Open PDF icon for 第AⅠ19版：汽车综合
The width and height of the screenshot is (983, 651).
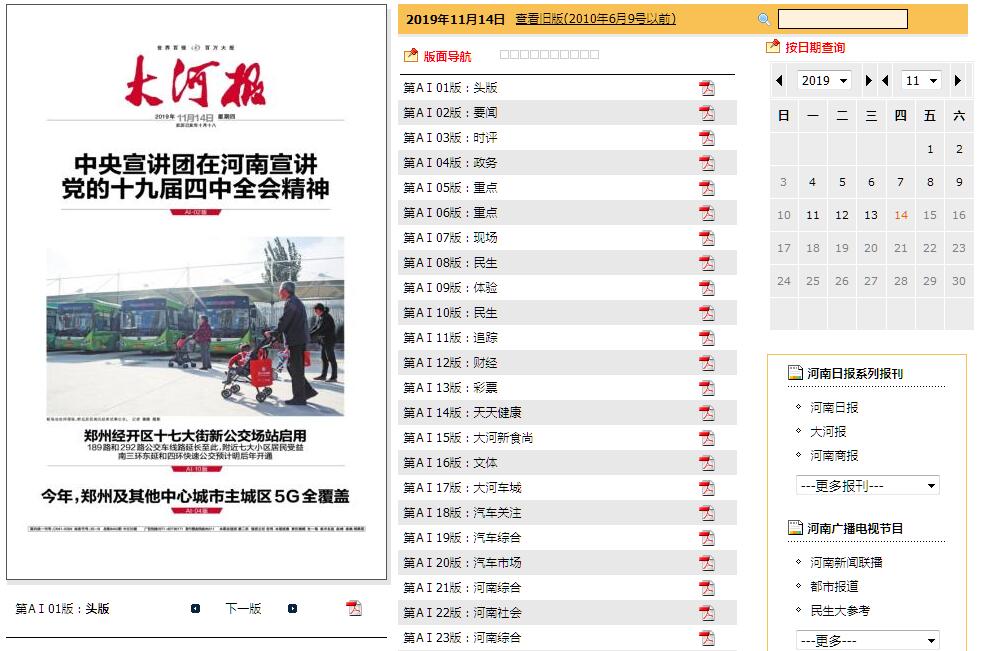[x=707, y=538]
